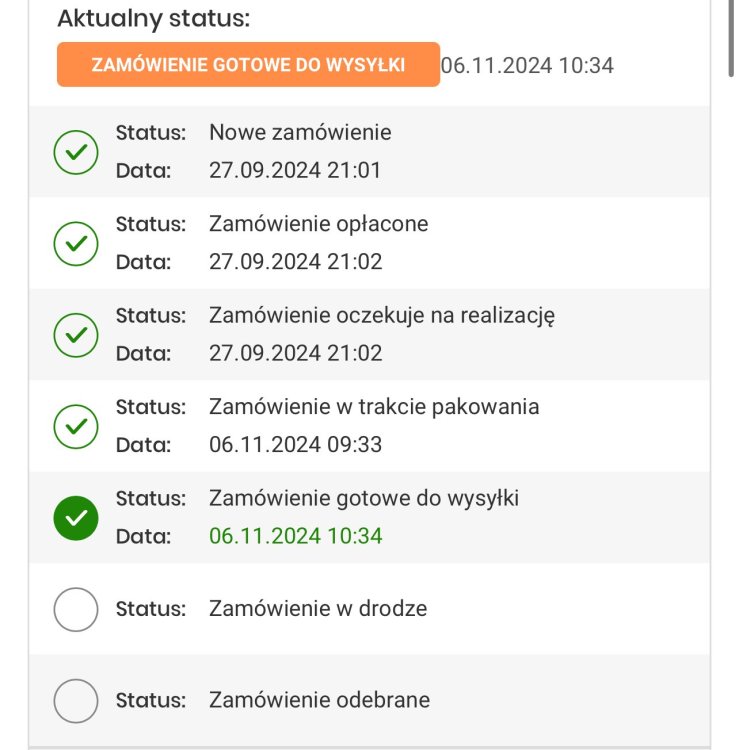739x750 pixels.
Task: Click the Nowe zamówienie status text
Action: pos(300,132)
